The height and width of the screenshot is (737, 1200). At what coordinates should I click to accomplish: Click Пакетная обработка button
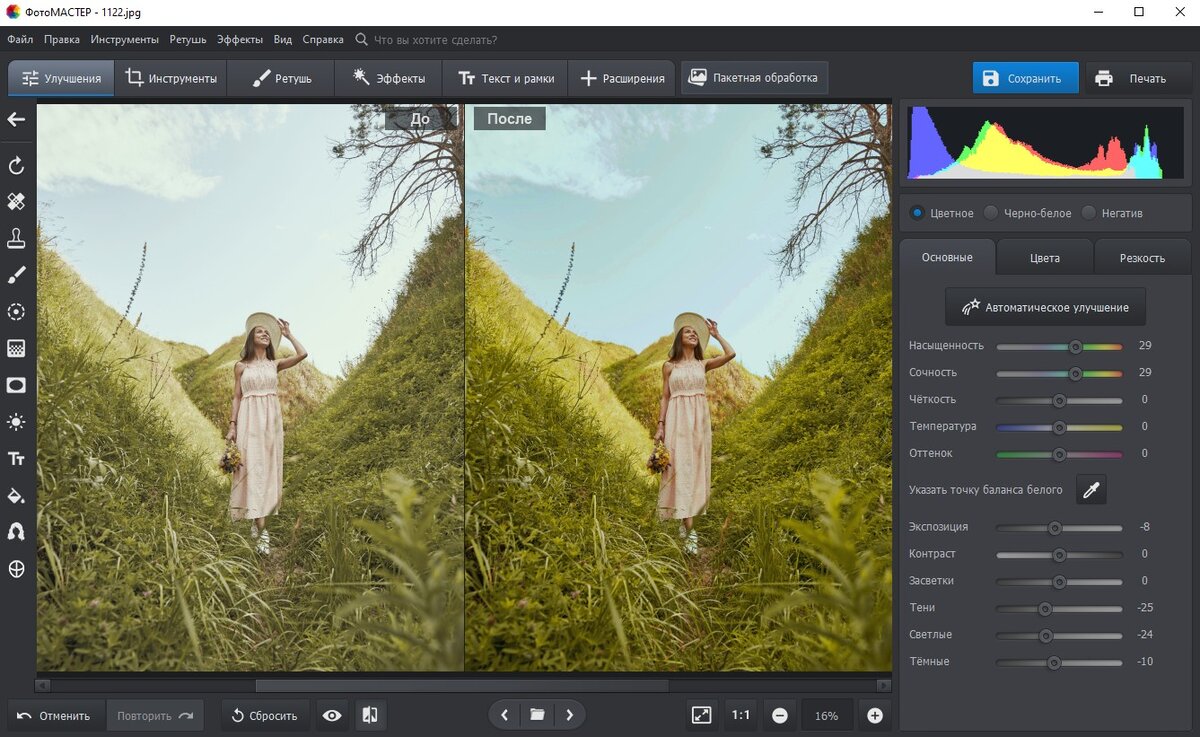point(754,77)
